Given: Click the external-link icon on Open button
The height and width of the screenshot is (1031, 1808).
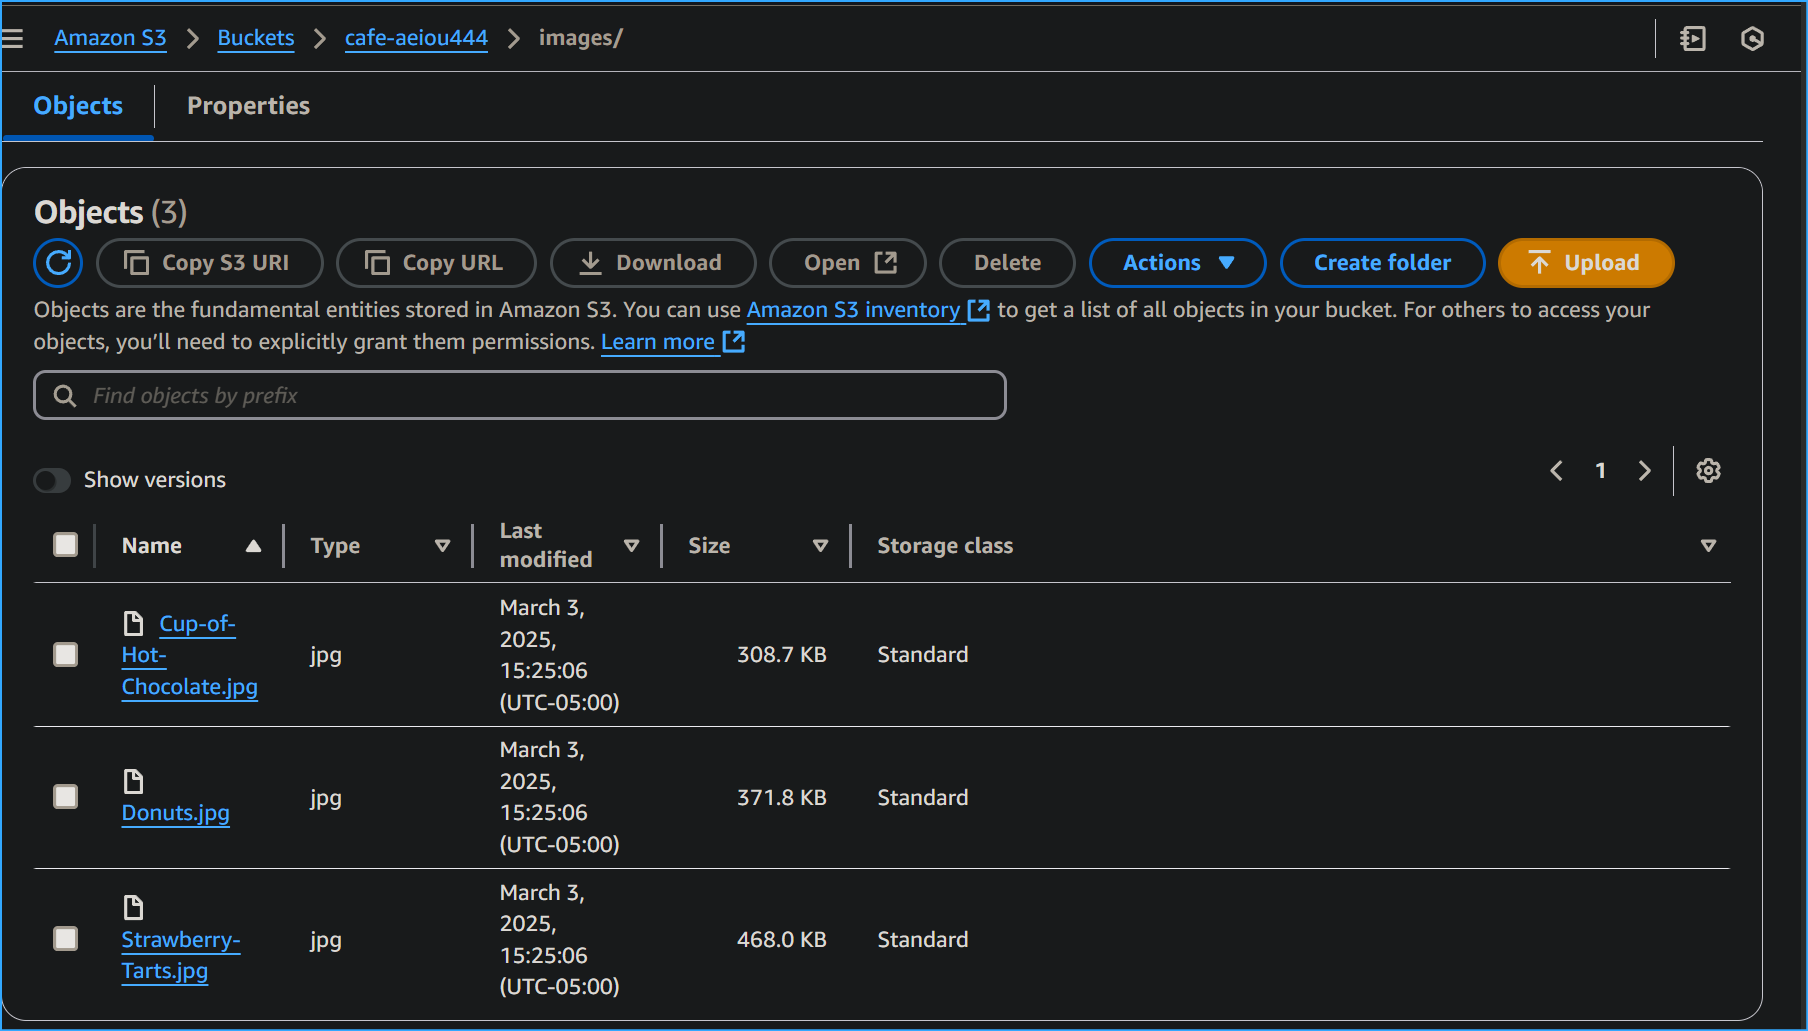Looking at the screenshot, I should pyautogui.click(x=886, y=262).
